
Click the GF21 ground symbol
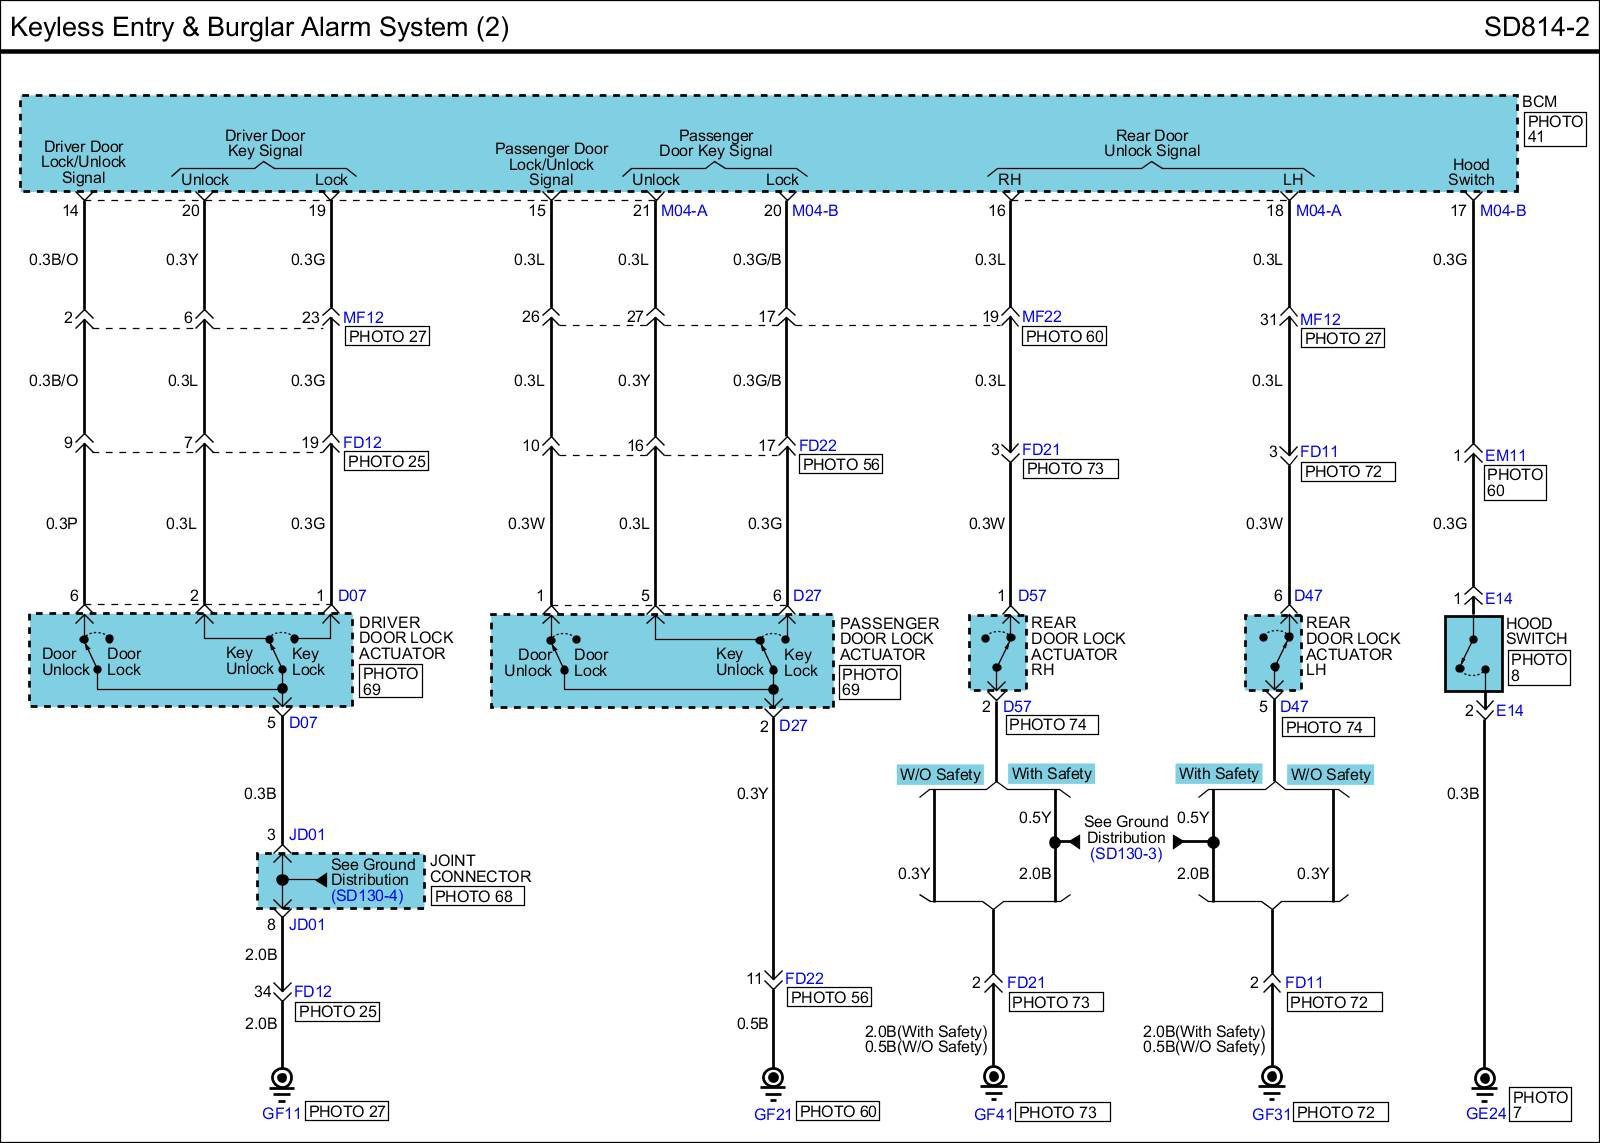click(x=772, y=1080)
